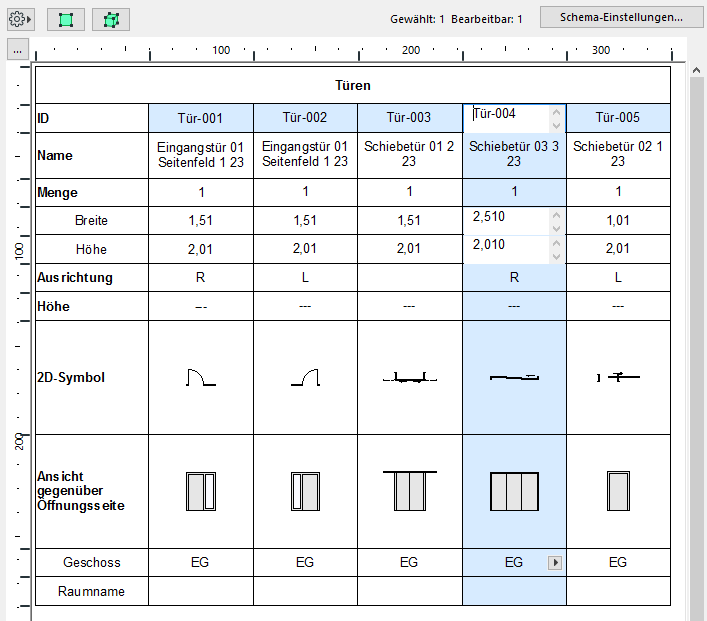This screenshot has height=621, width=707.
Task: Select the Tür-001 ID cell
Action: [x=201, y=118]
